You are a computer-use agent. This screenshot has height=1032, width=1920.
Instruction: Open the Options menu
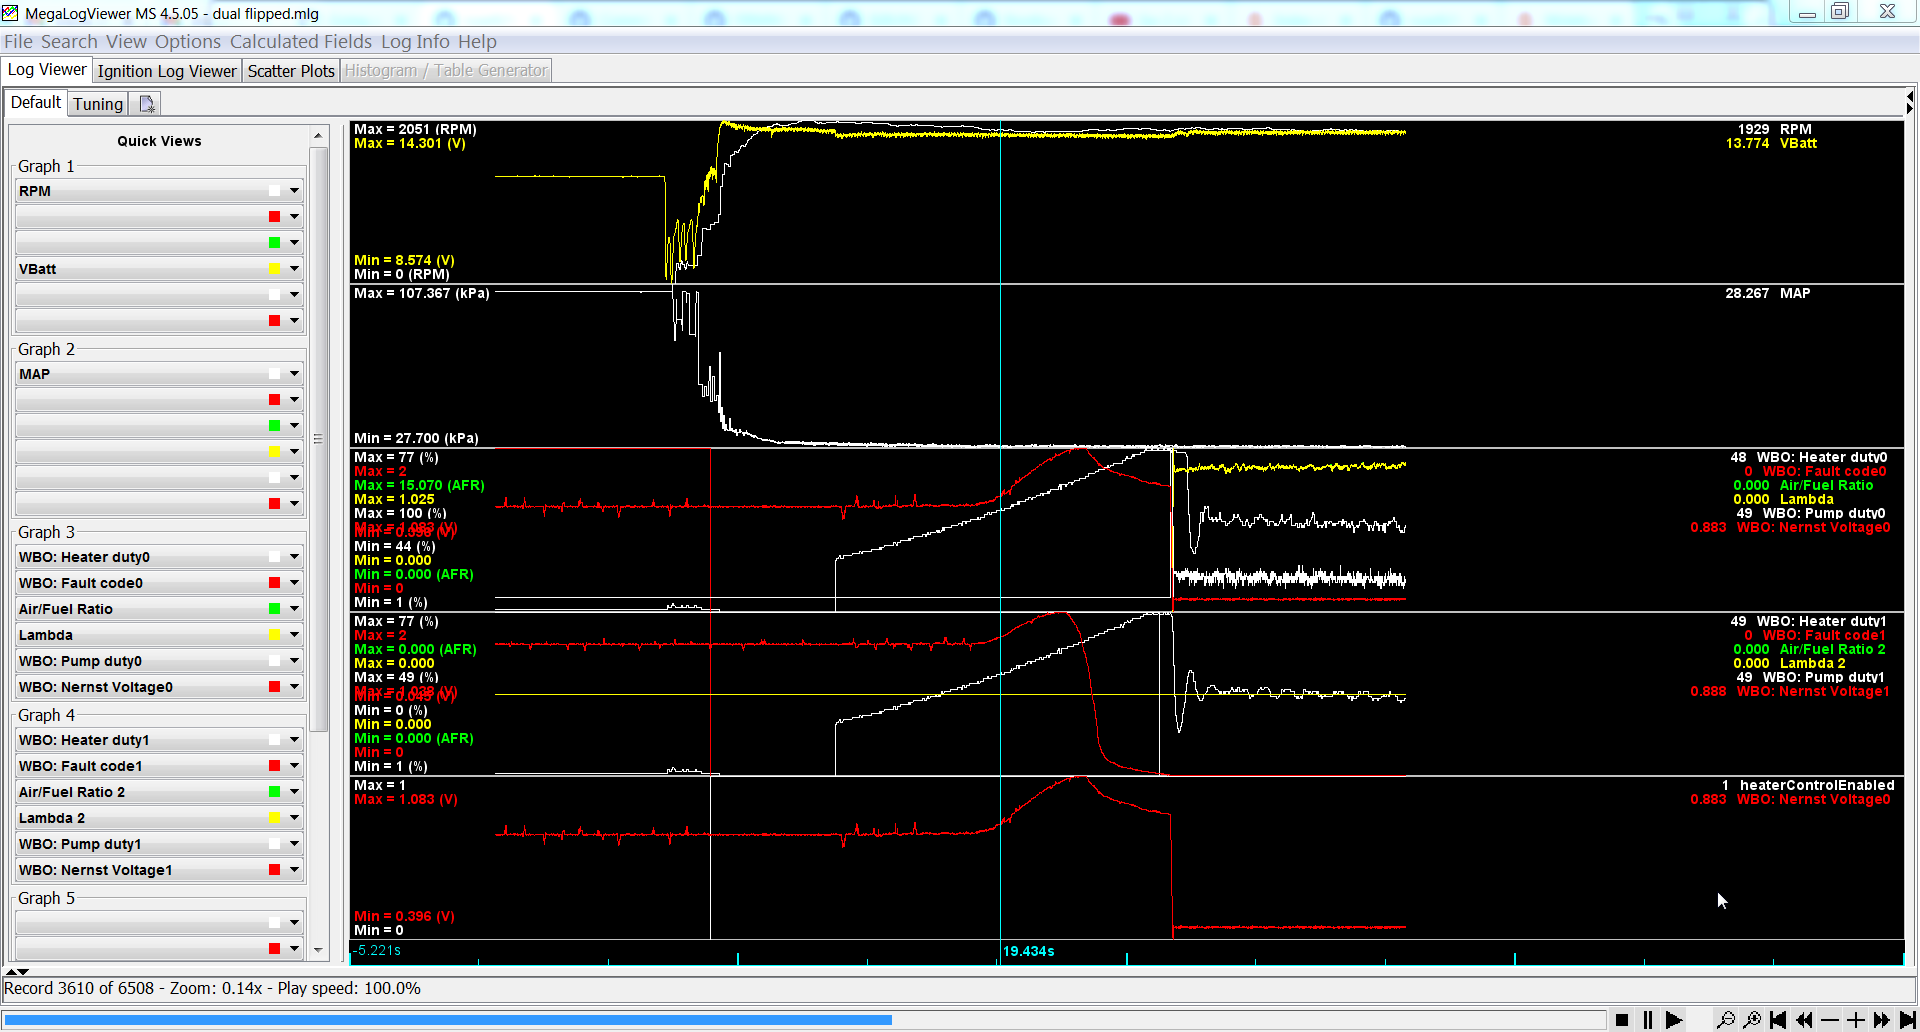[x=188, y=42]
